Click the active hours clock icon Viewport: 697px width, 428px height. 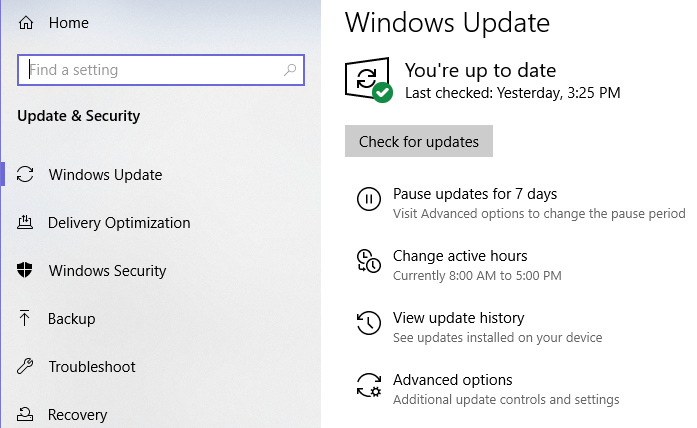pyautogui.click(x=369, y=261)
